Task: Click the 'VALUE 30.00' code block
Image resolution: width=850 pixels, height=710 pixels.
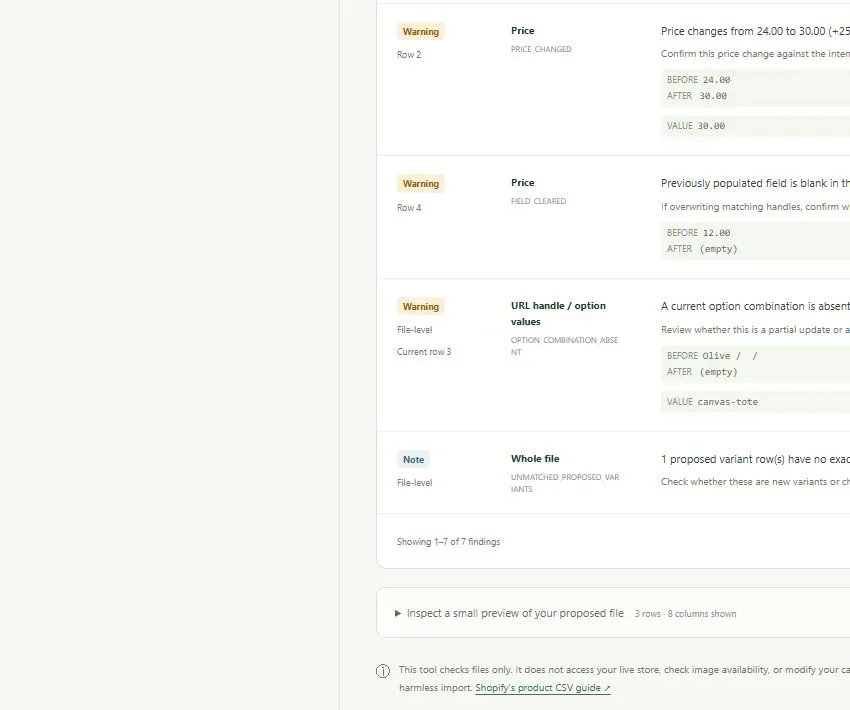Action: tap(755, 126)
